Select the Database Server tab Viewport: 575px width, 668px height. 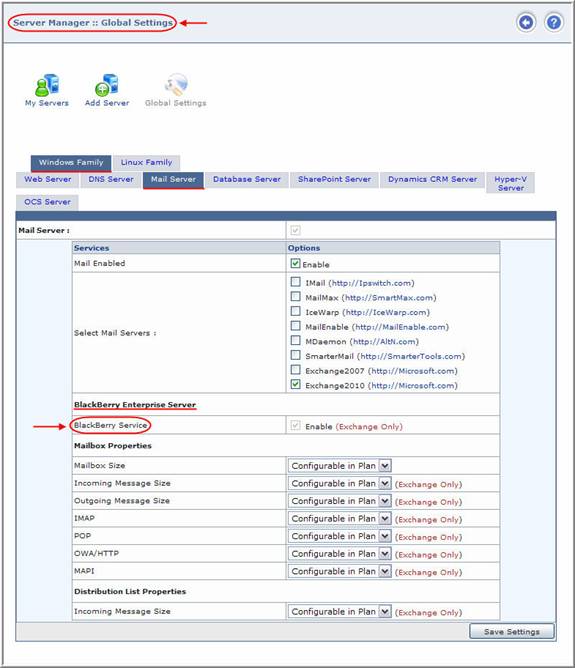[x=247, y=179]
